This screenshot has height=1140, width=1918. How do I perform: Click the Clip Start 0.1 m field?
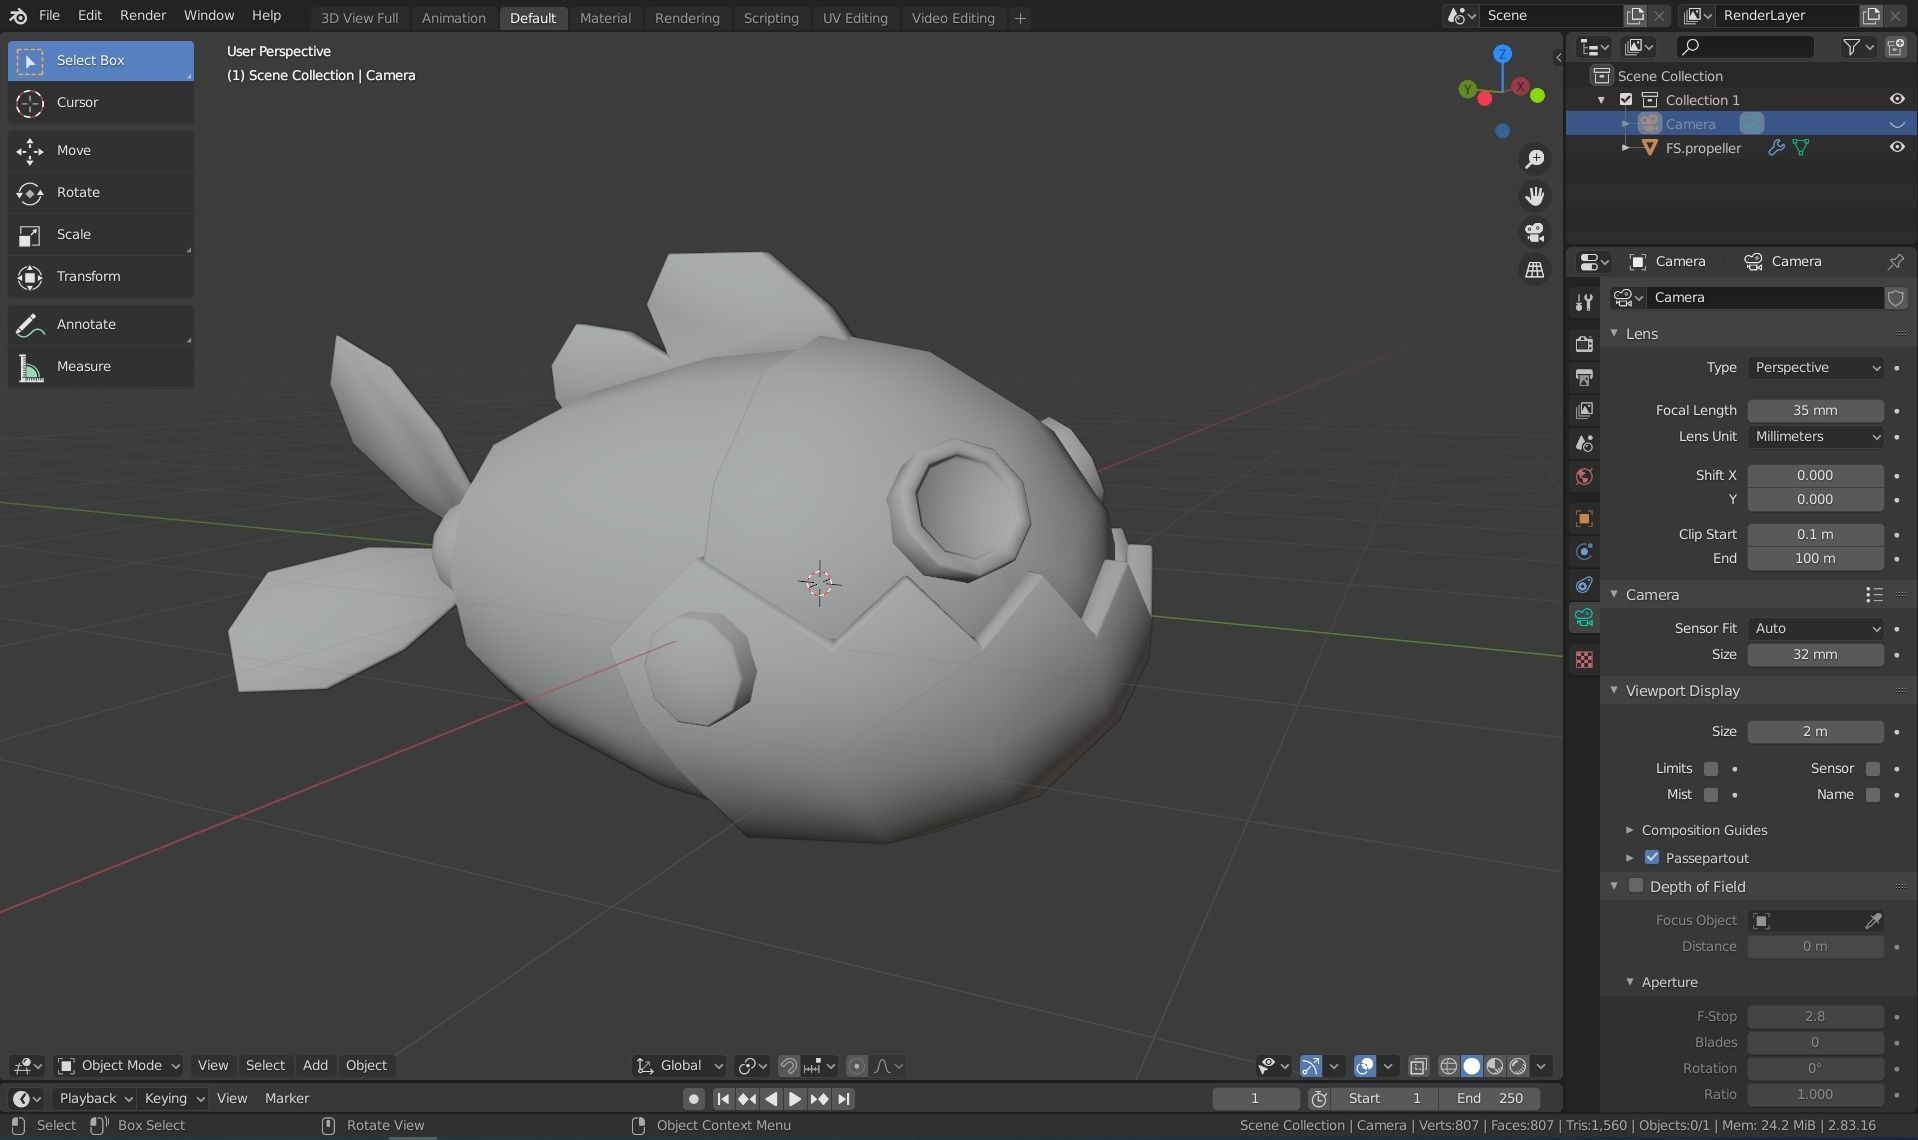(1815, 535)
